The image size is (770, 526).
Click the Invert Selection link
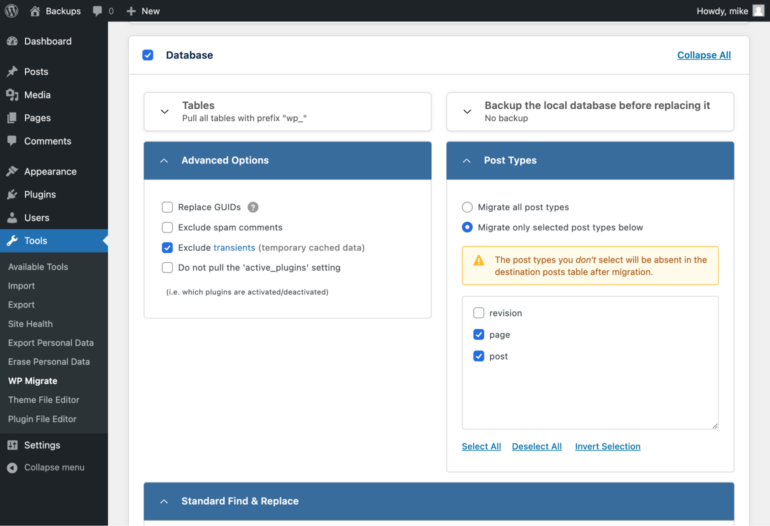pyautogui.click(x=607, y=446)
